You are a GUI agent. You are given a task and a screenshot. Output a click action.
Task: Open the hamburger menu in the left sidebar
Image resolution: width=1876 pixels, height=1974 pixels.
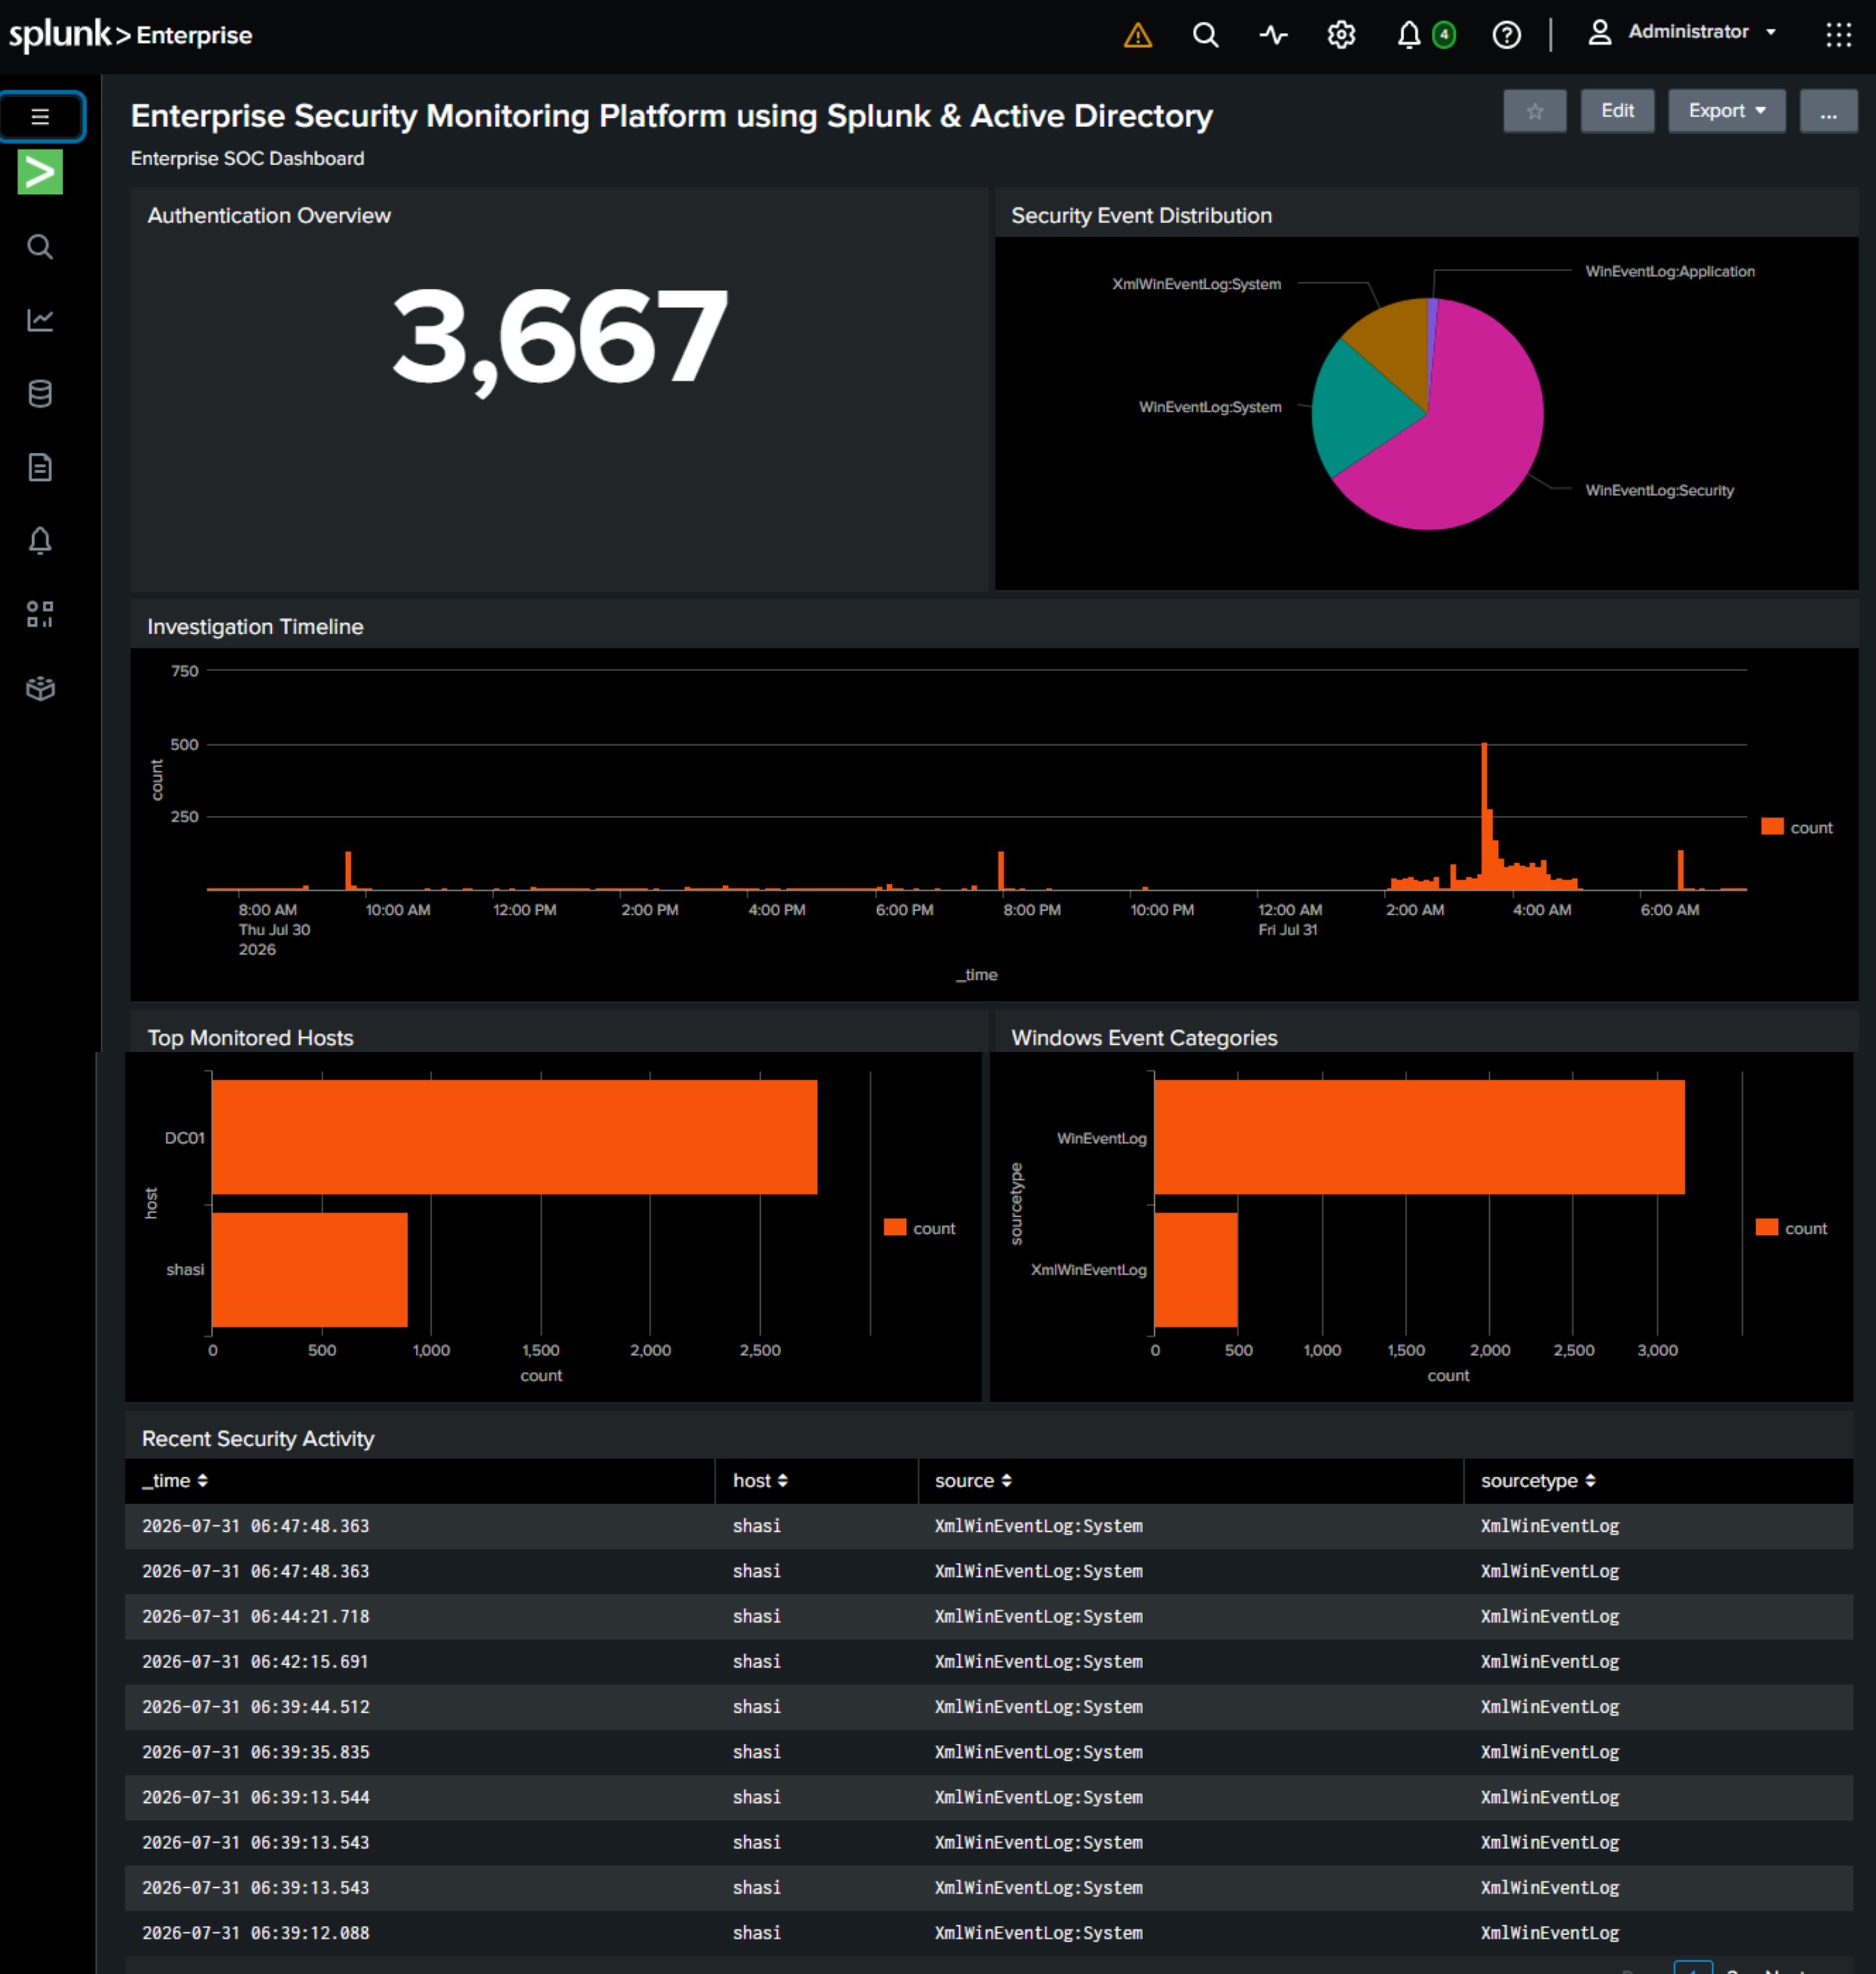click(41, 117)
